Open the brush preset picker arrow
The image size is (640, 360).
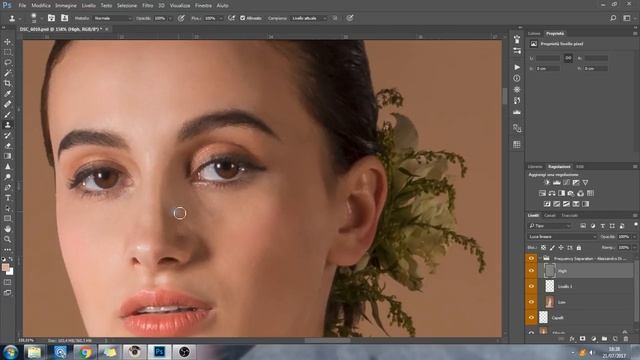(41, 18)
